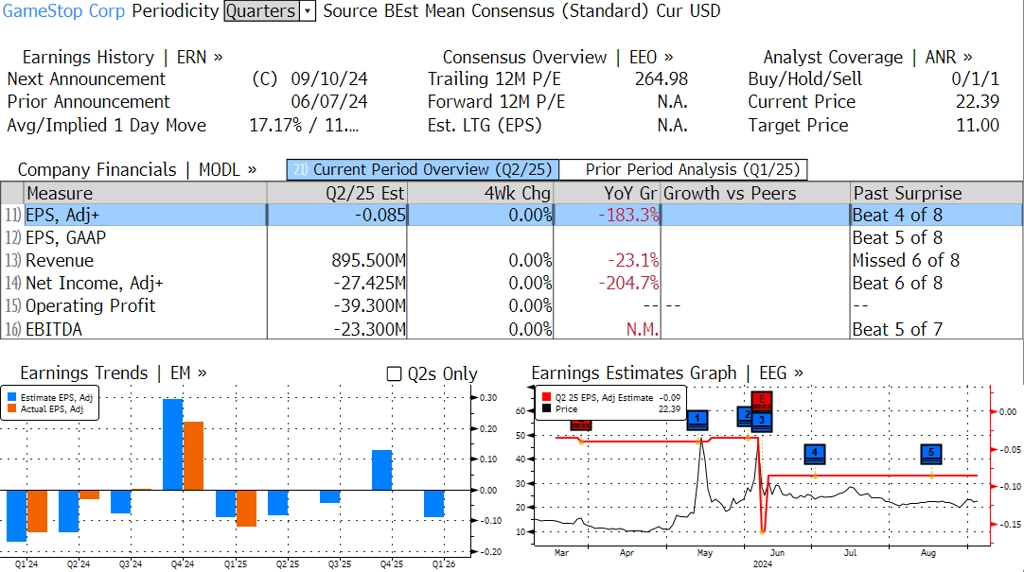Select the EPS, GAAP row
The width and height of the screenshot is (1024, 572).
tap(511, 238)
